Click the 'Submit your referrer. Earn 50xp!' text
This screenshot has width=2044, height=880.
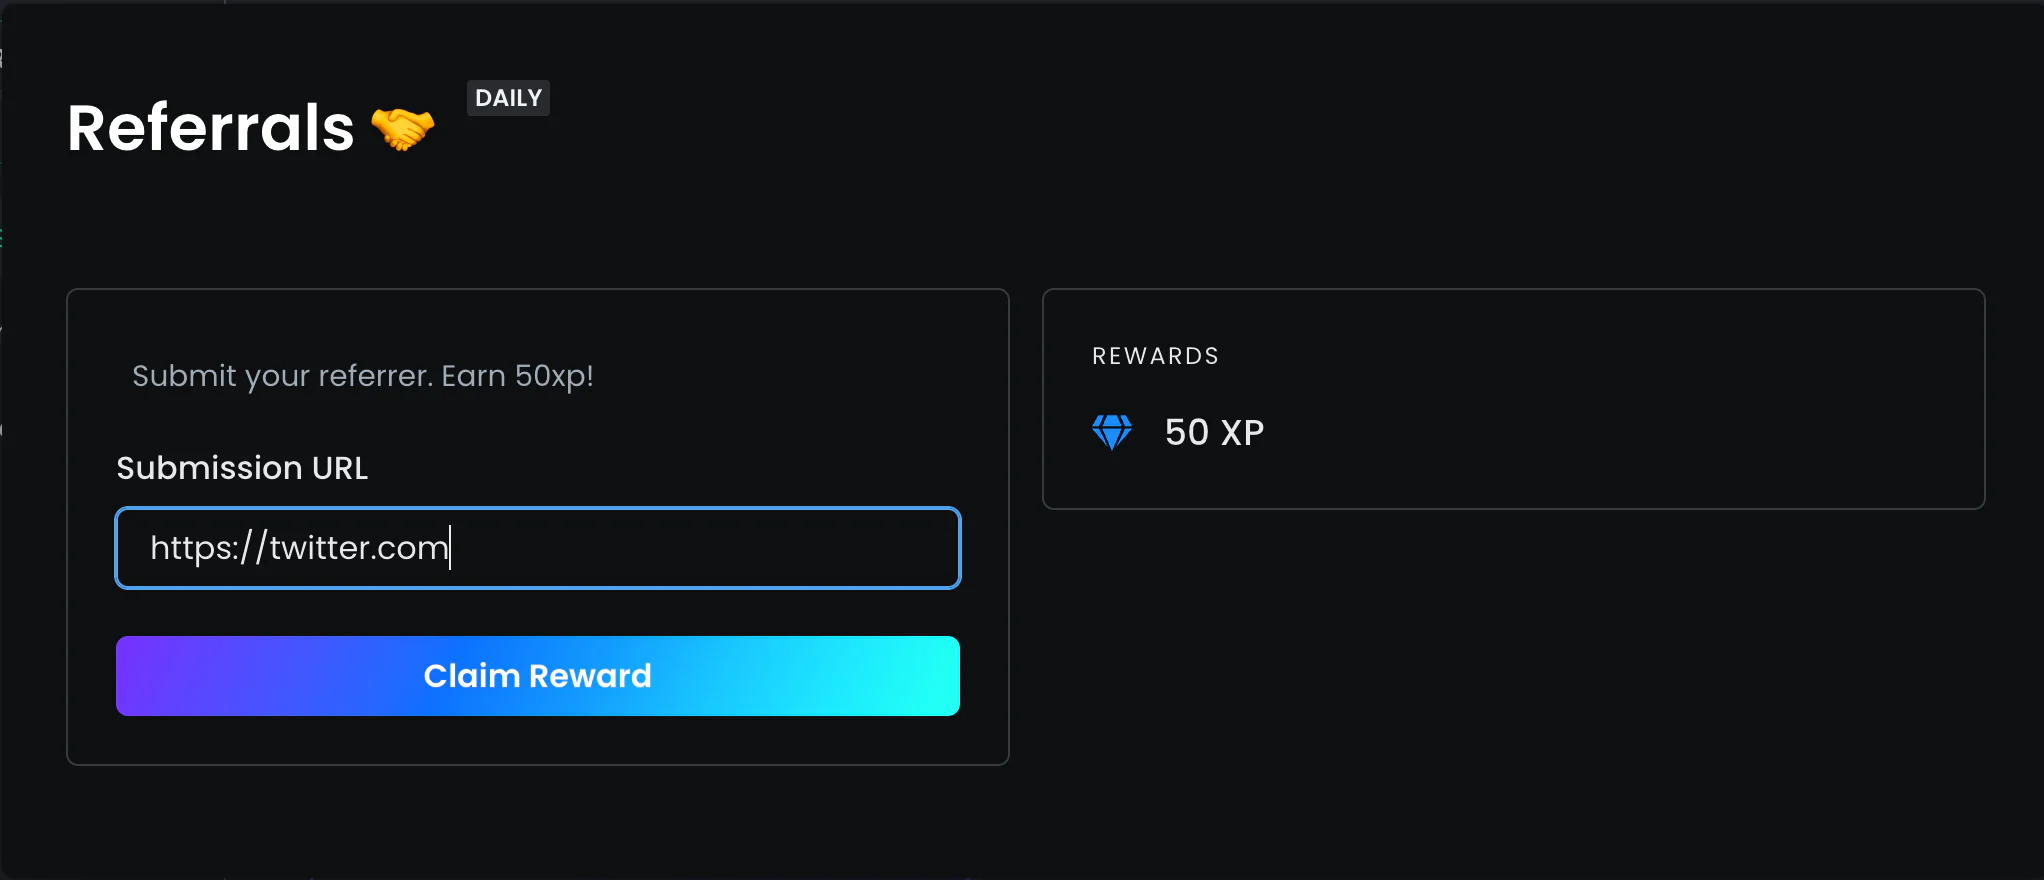[363, 376]
